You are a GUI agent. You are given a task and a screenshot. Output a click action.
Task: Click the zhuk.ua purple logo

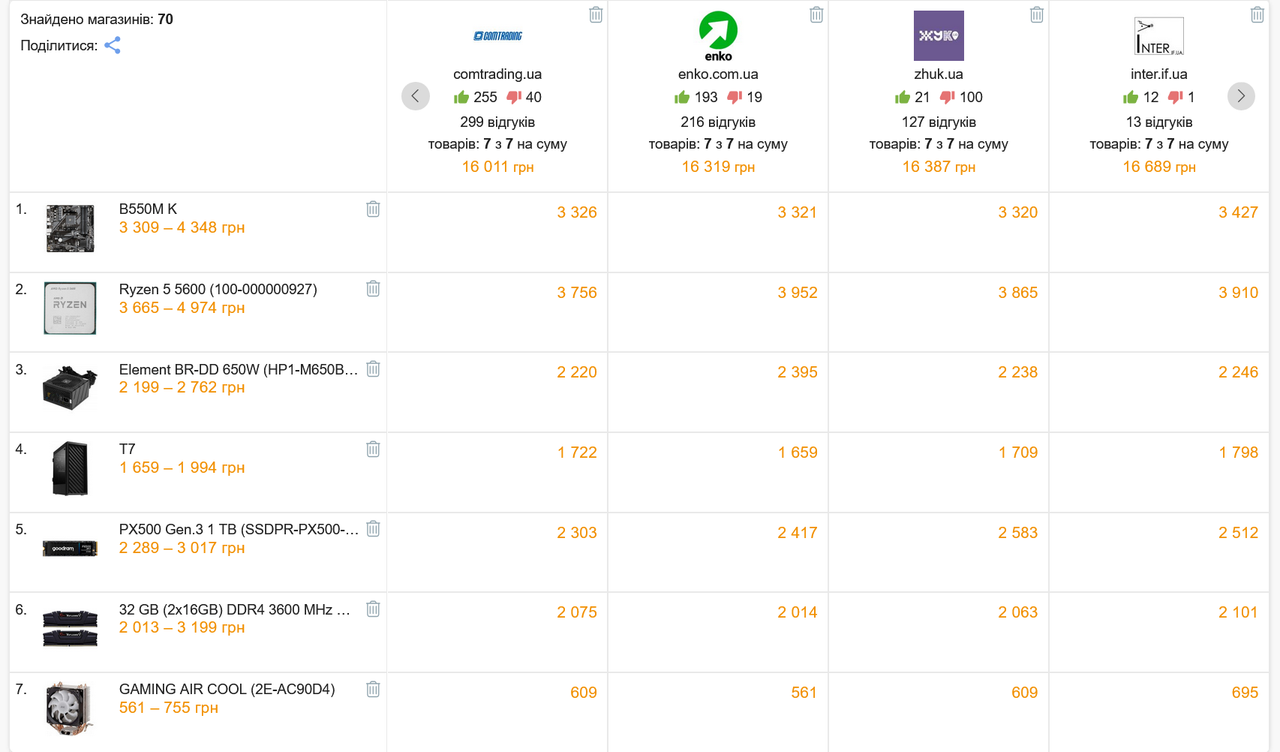(x=939, y=36)
